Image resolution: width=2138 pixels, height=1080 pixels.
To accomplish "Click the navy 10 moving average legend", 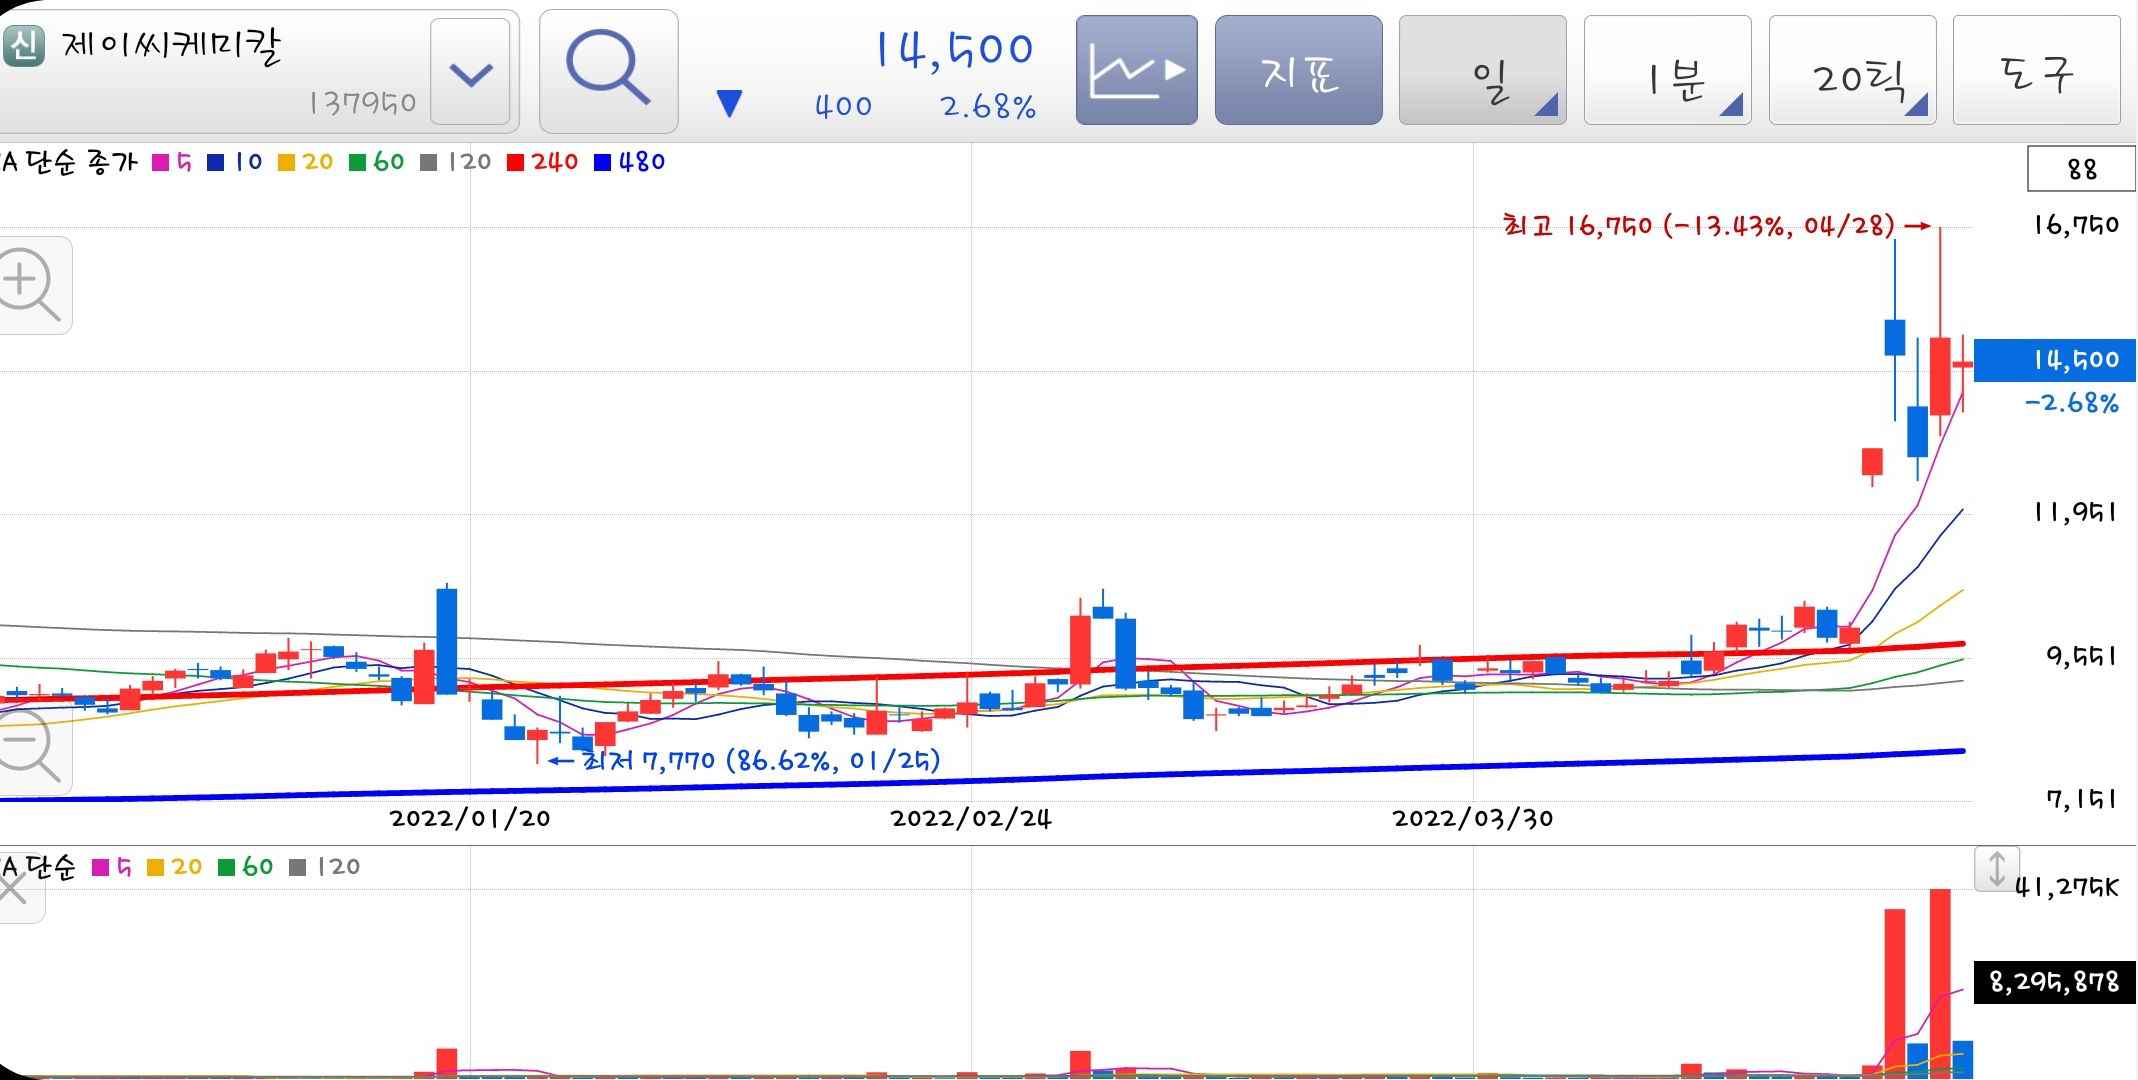I will (x=234, y=162).
